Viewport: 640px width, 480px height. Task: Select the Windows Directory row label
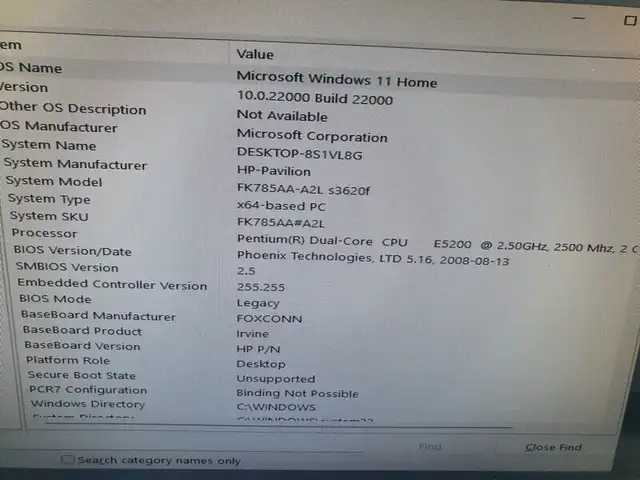[x=88, y=404]
